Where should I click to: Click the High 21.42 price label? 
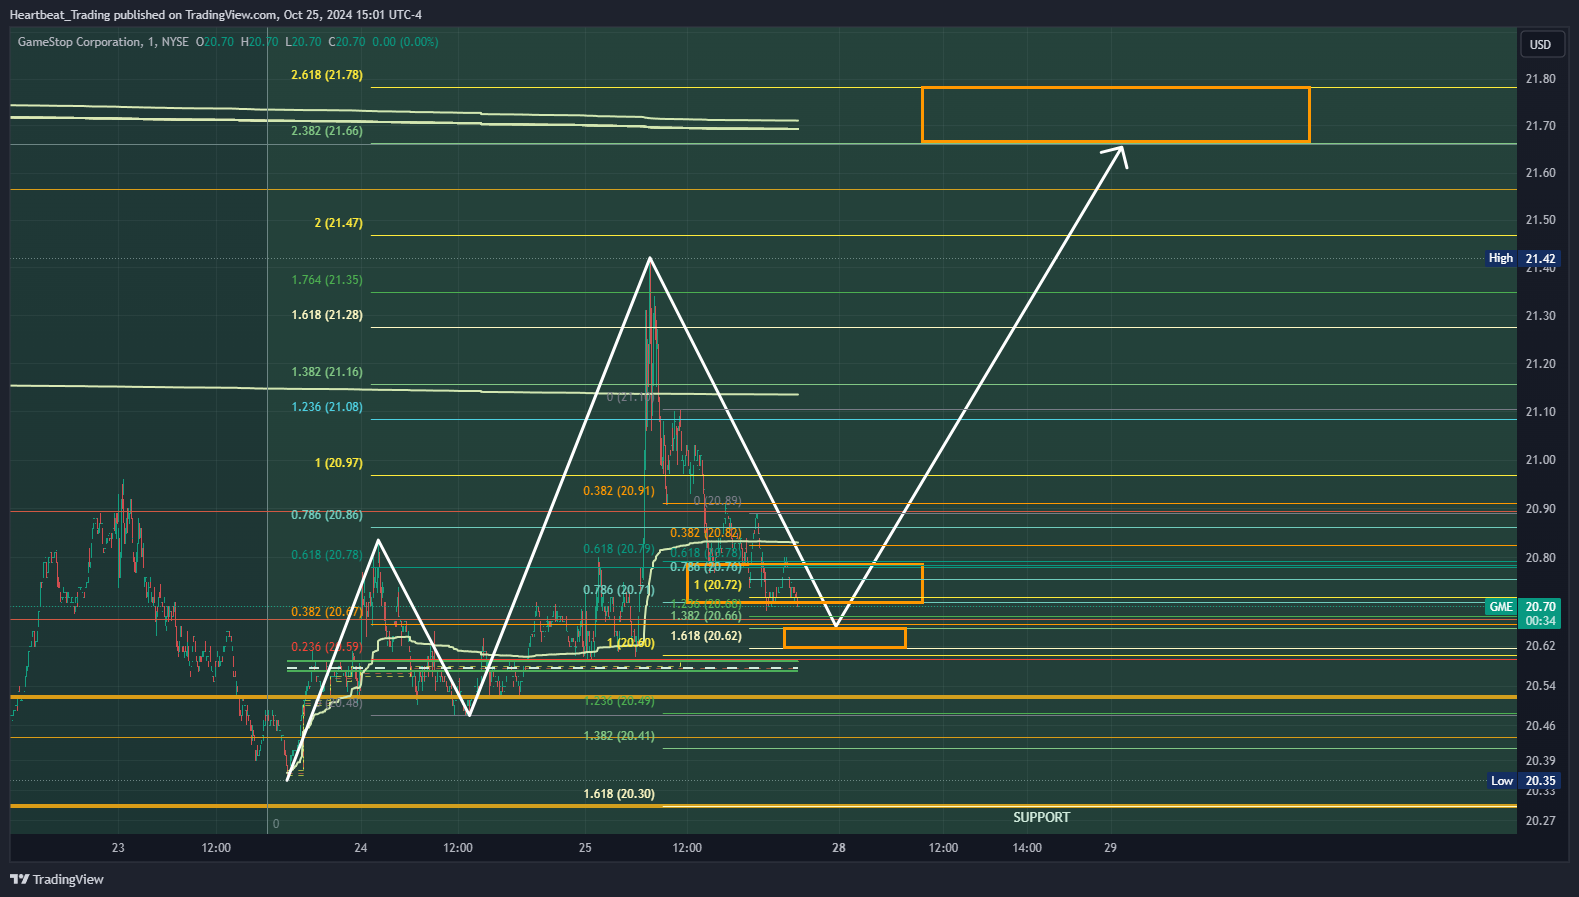point(1523,258)
